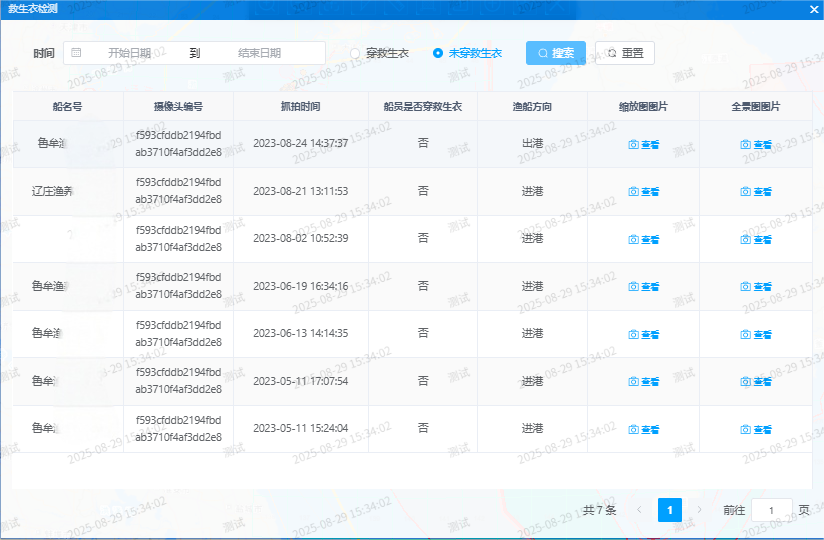Click the capture time 2023-05-11 17:07:54

coord(301,381)
